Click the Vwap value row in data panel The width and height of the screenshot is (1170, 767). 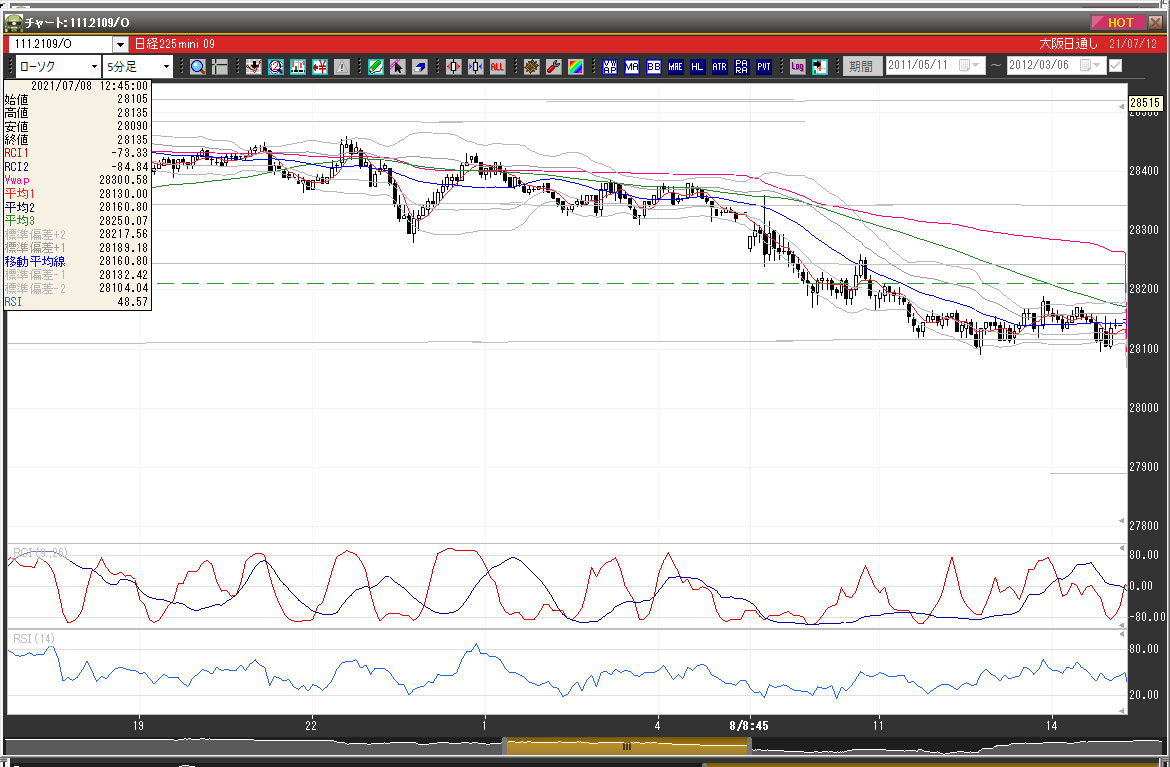76,180
